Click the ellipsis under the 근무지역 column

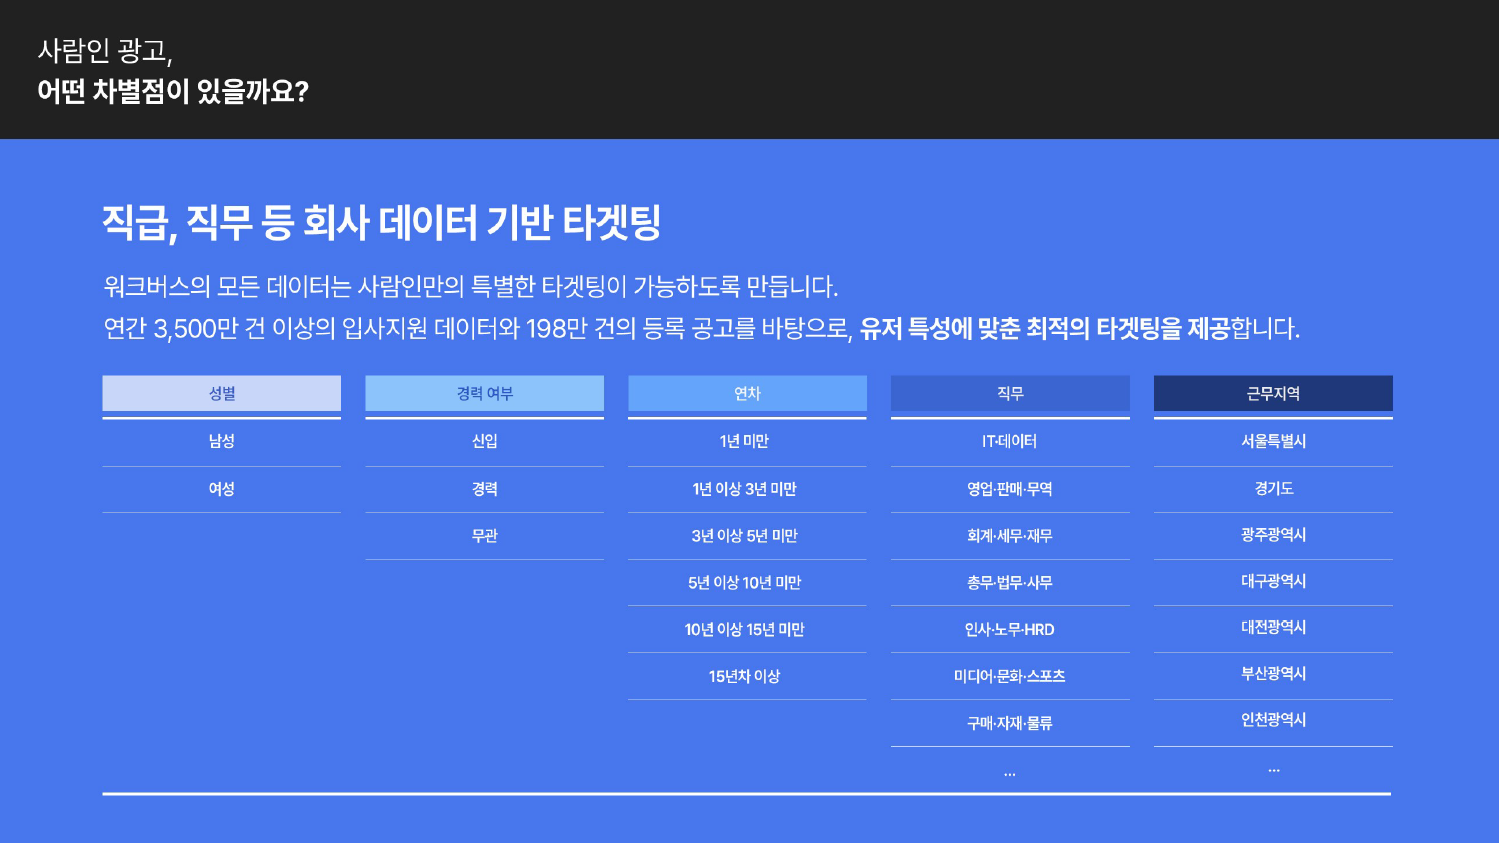1273,770
